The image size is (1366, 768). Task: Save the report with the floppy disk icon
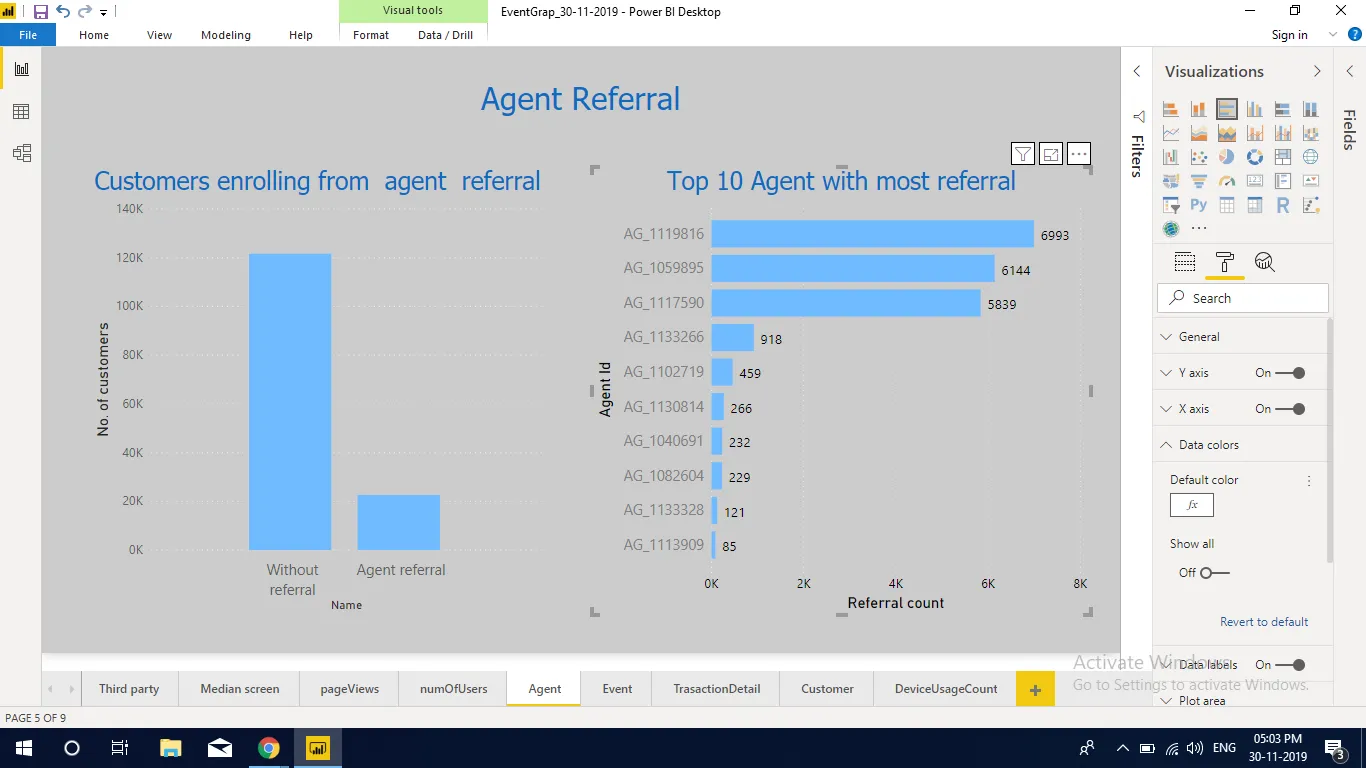point(41,12)
